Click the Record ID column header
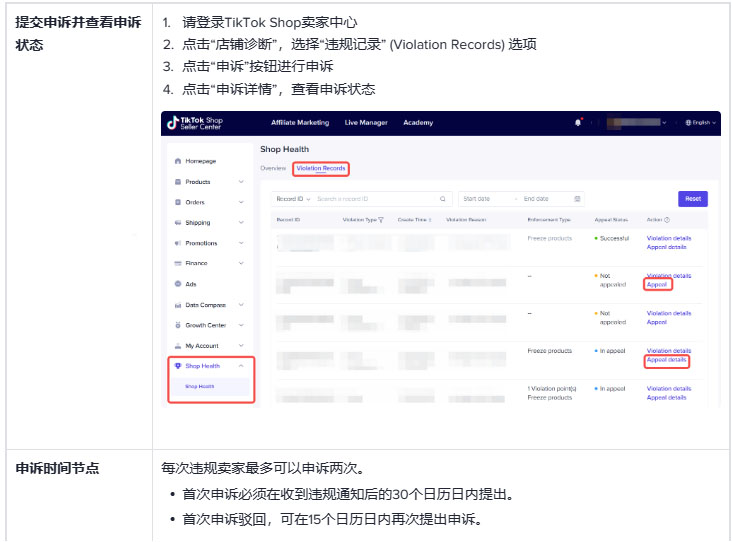The width and height of the screenshot is (732, 542). tap(288, 220)
